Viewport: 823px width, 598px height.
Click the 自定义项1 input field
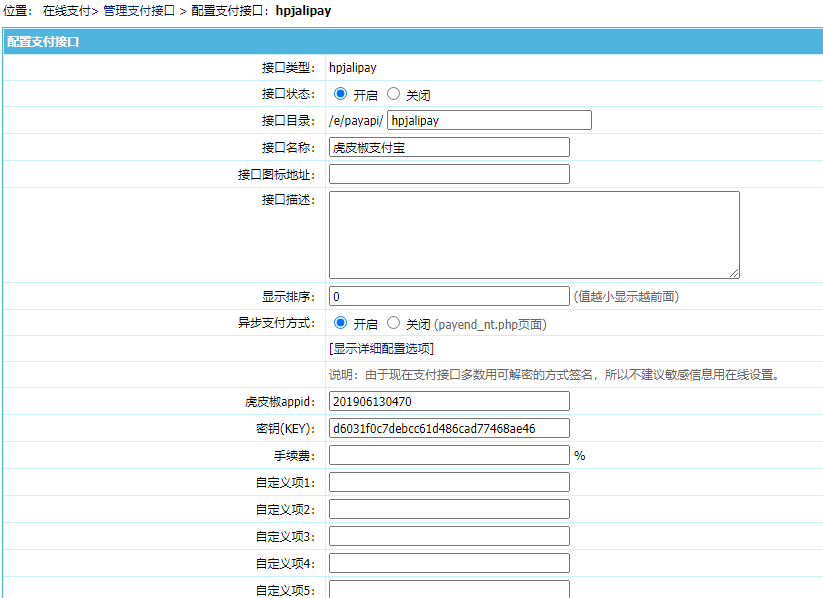tap(448, 481)
